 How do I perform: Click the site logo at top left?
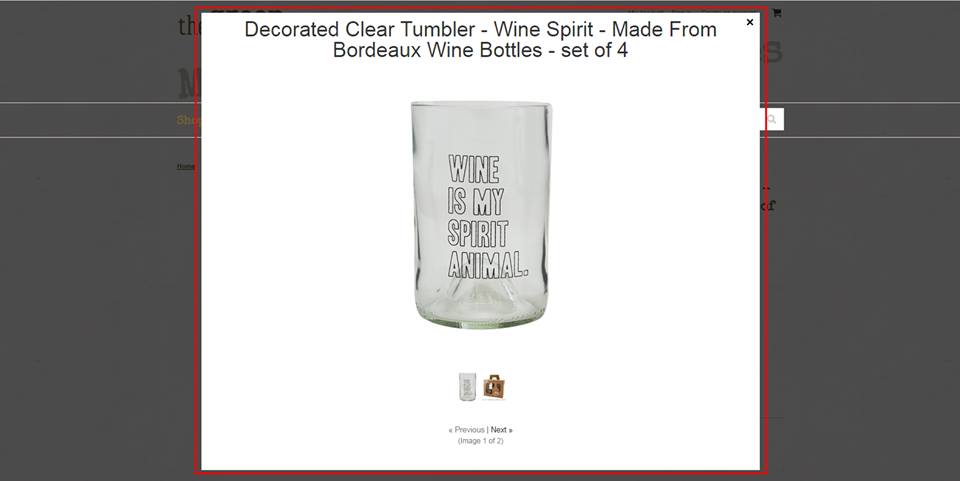pyautogui.click(x=187, y=27)
